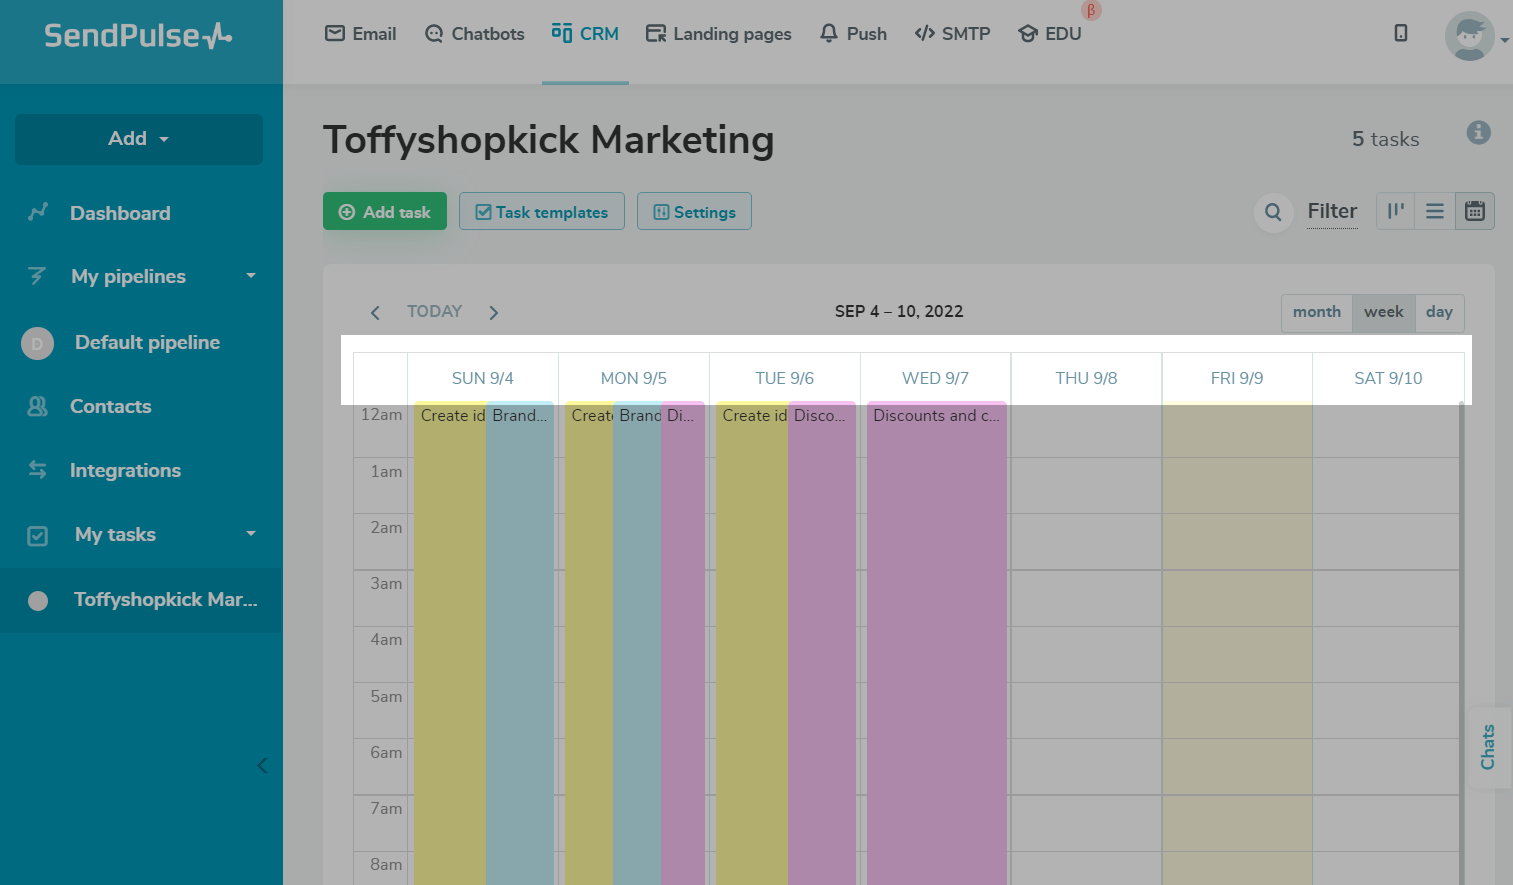Select the calendar view icon
Image resolution: width=1513 pixels, height=885 pixels.
(x=1475, y=211)
